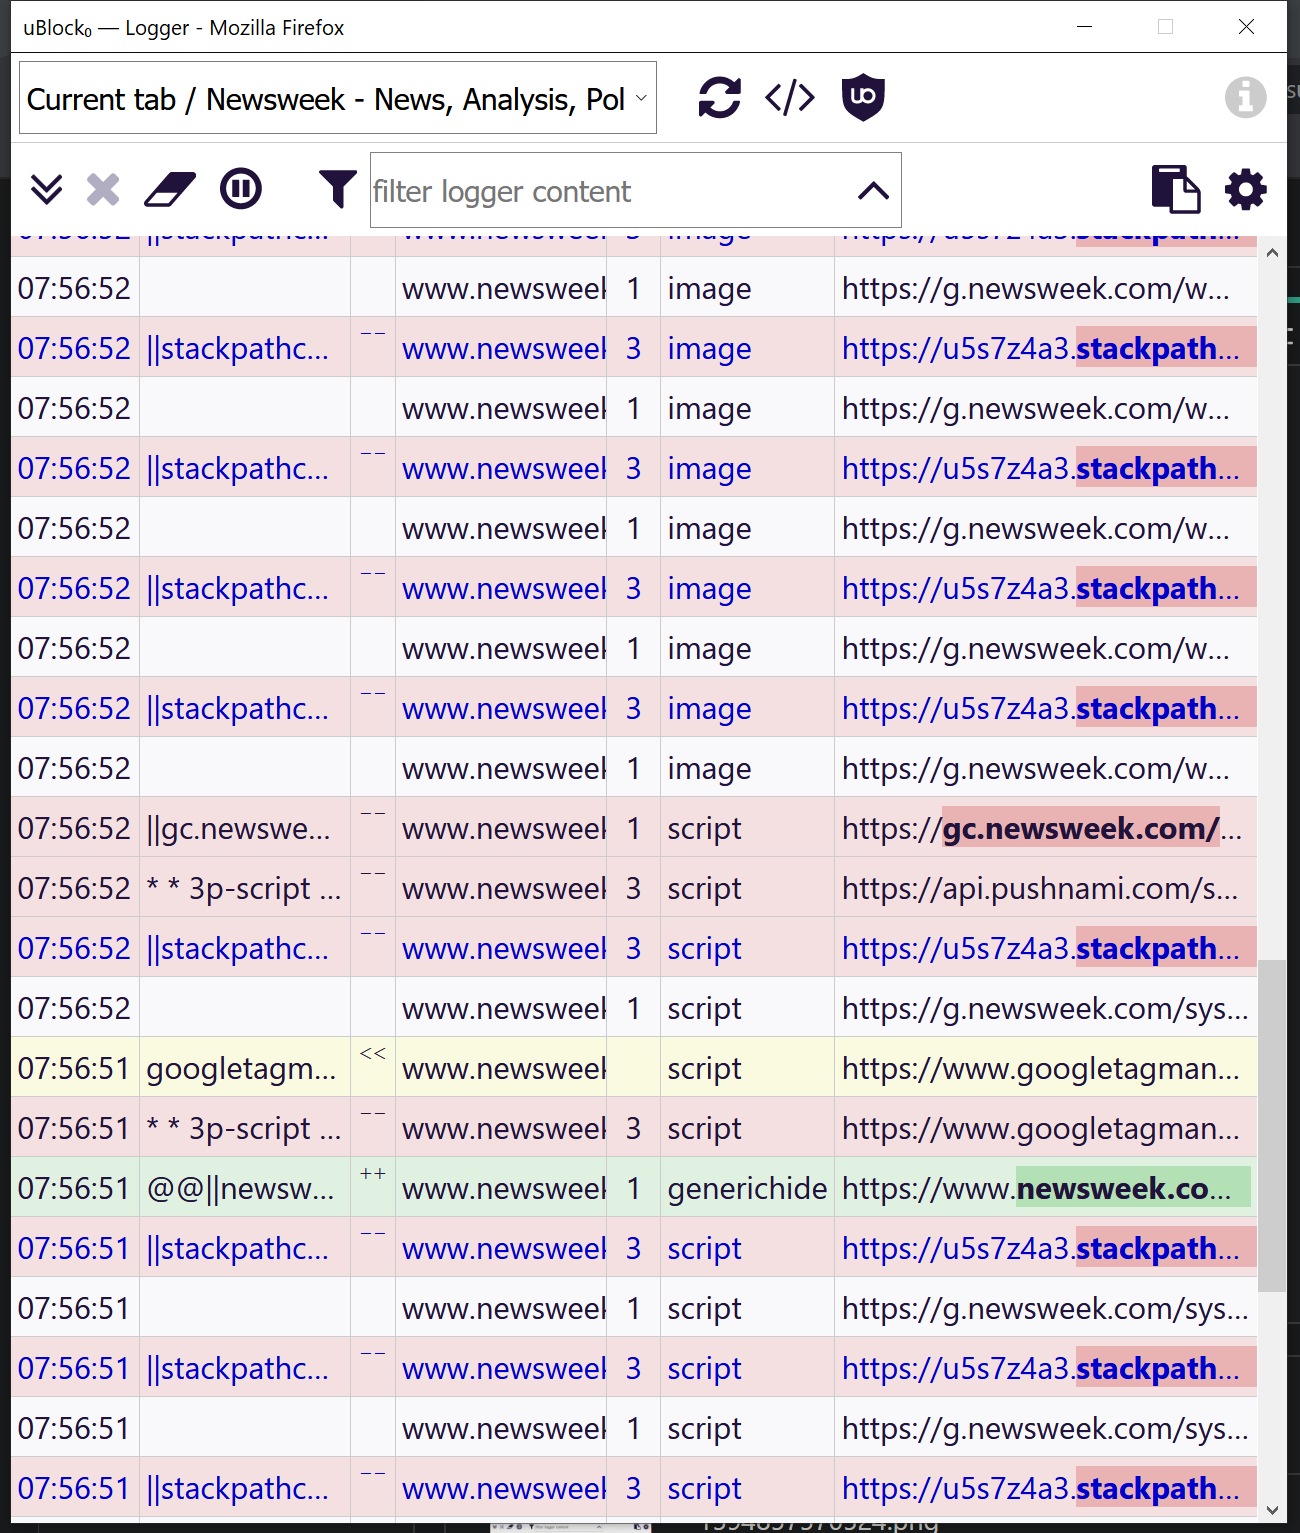Open the 'Current tab / Newsweek' tab selector

338,98
